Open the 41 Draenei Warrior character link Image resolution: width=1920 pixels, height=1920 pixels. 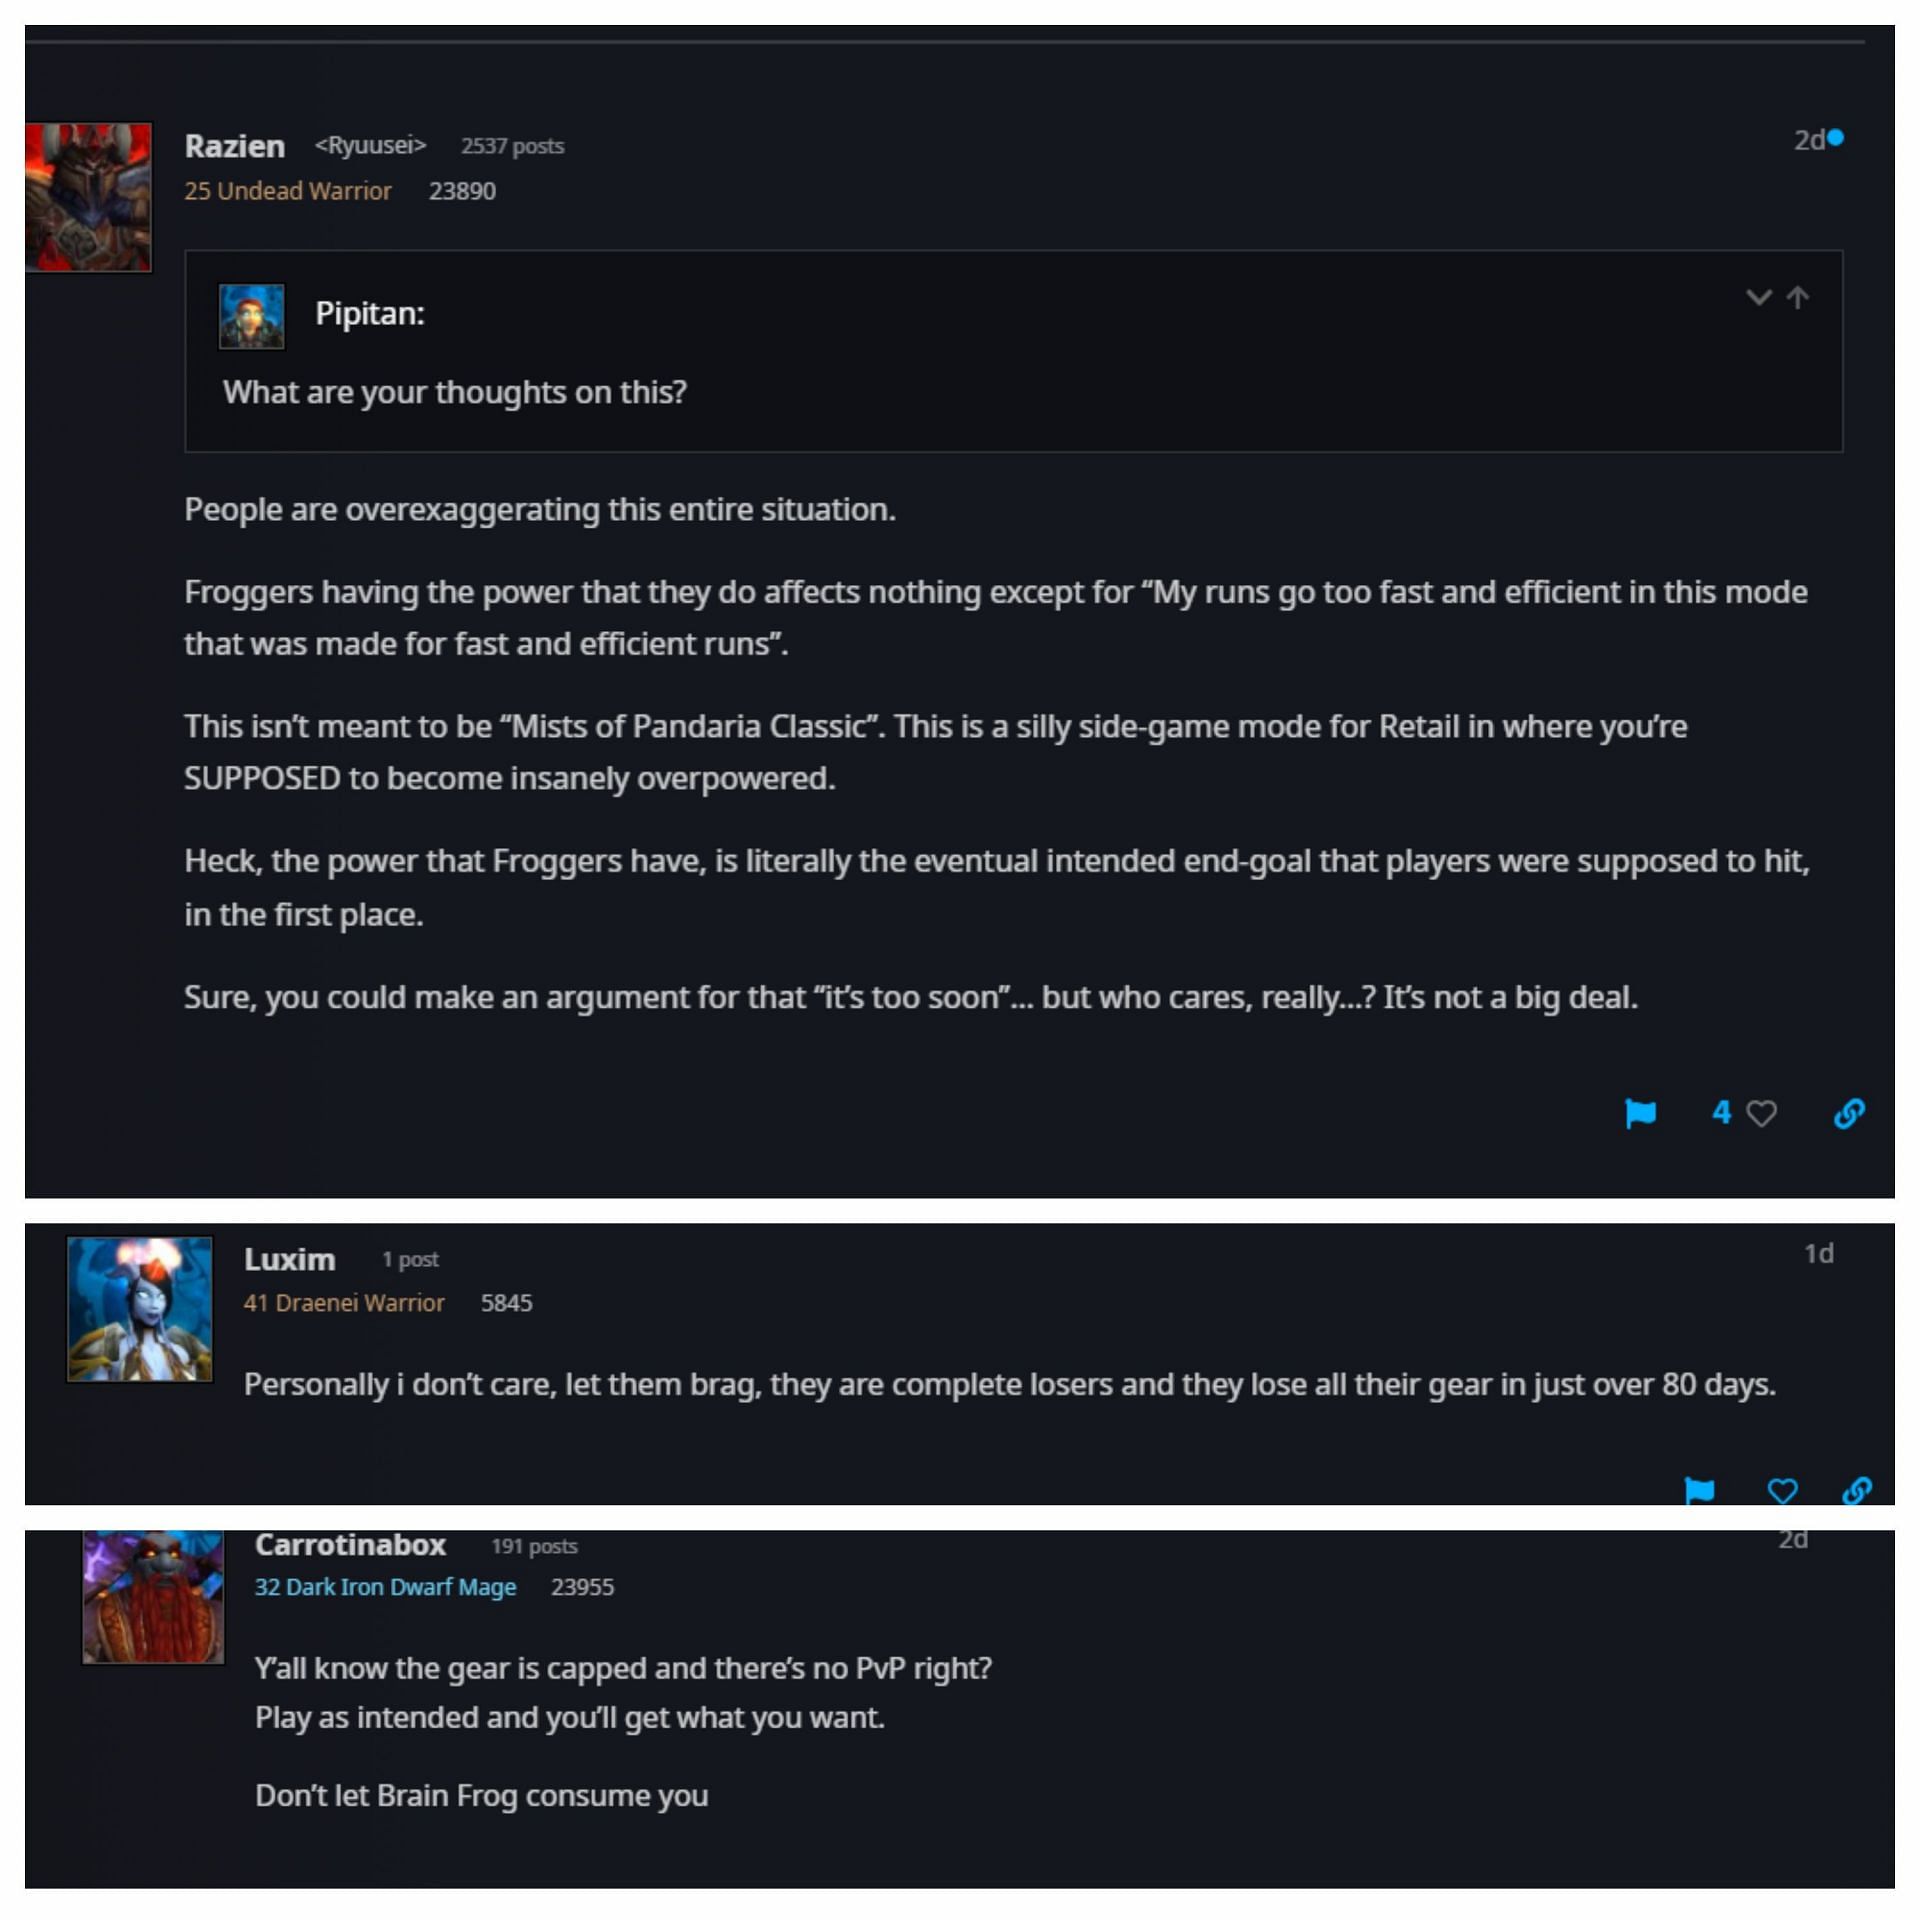[x=344, y=1303]
